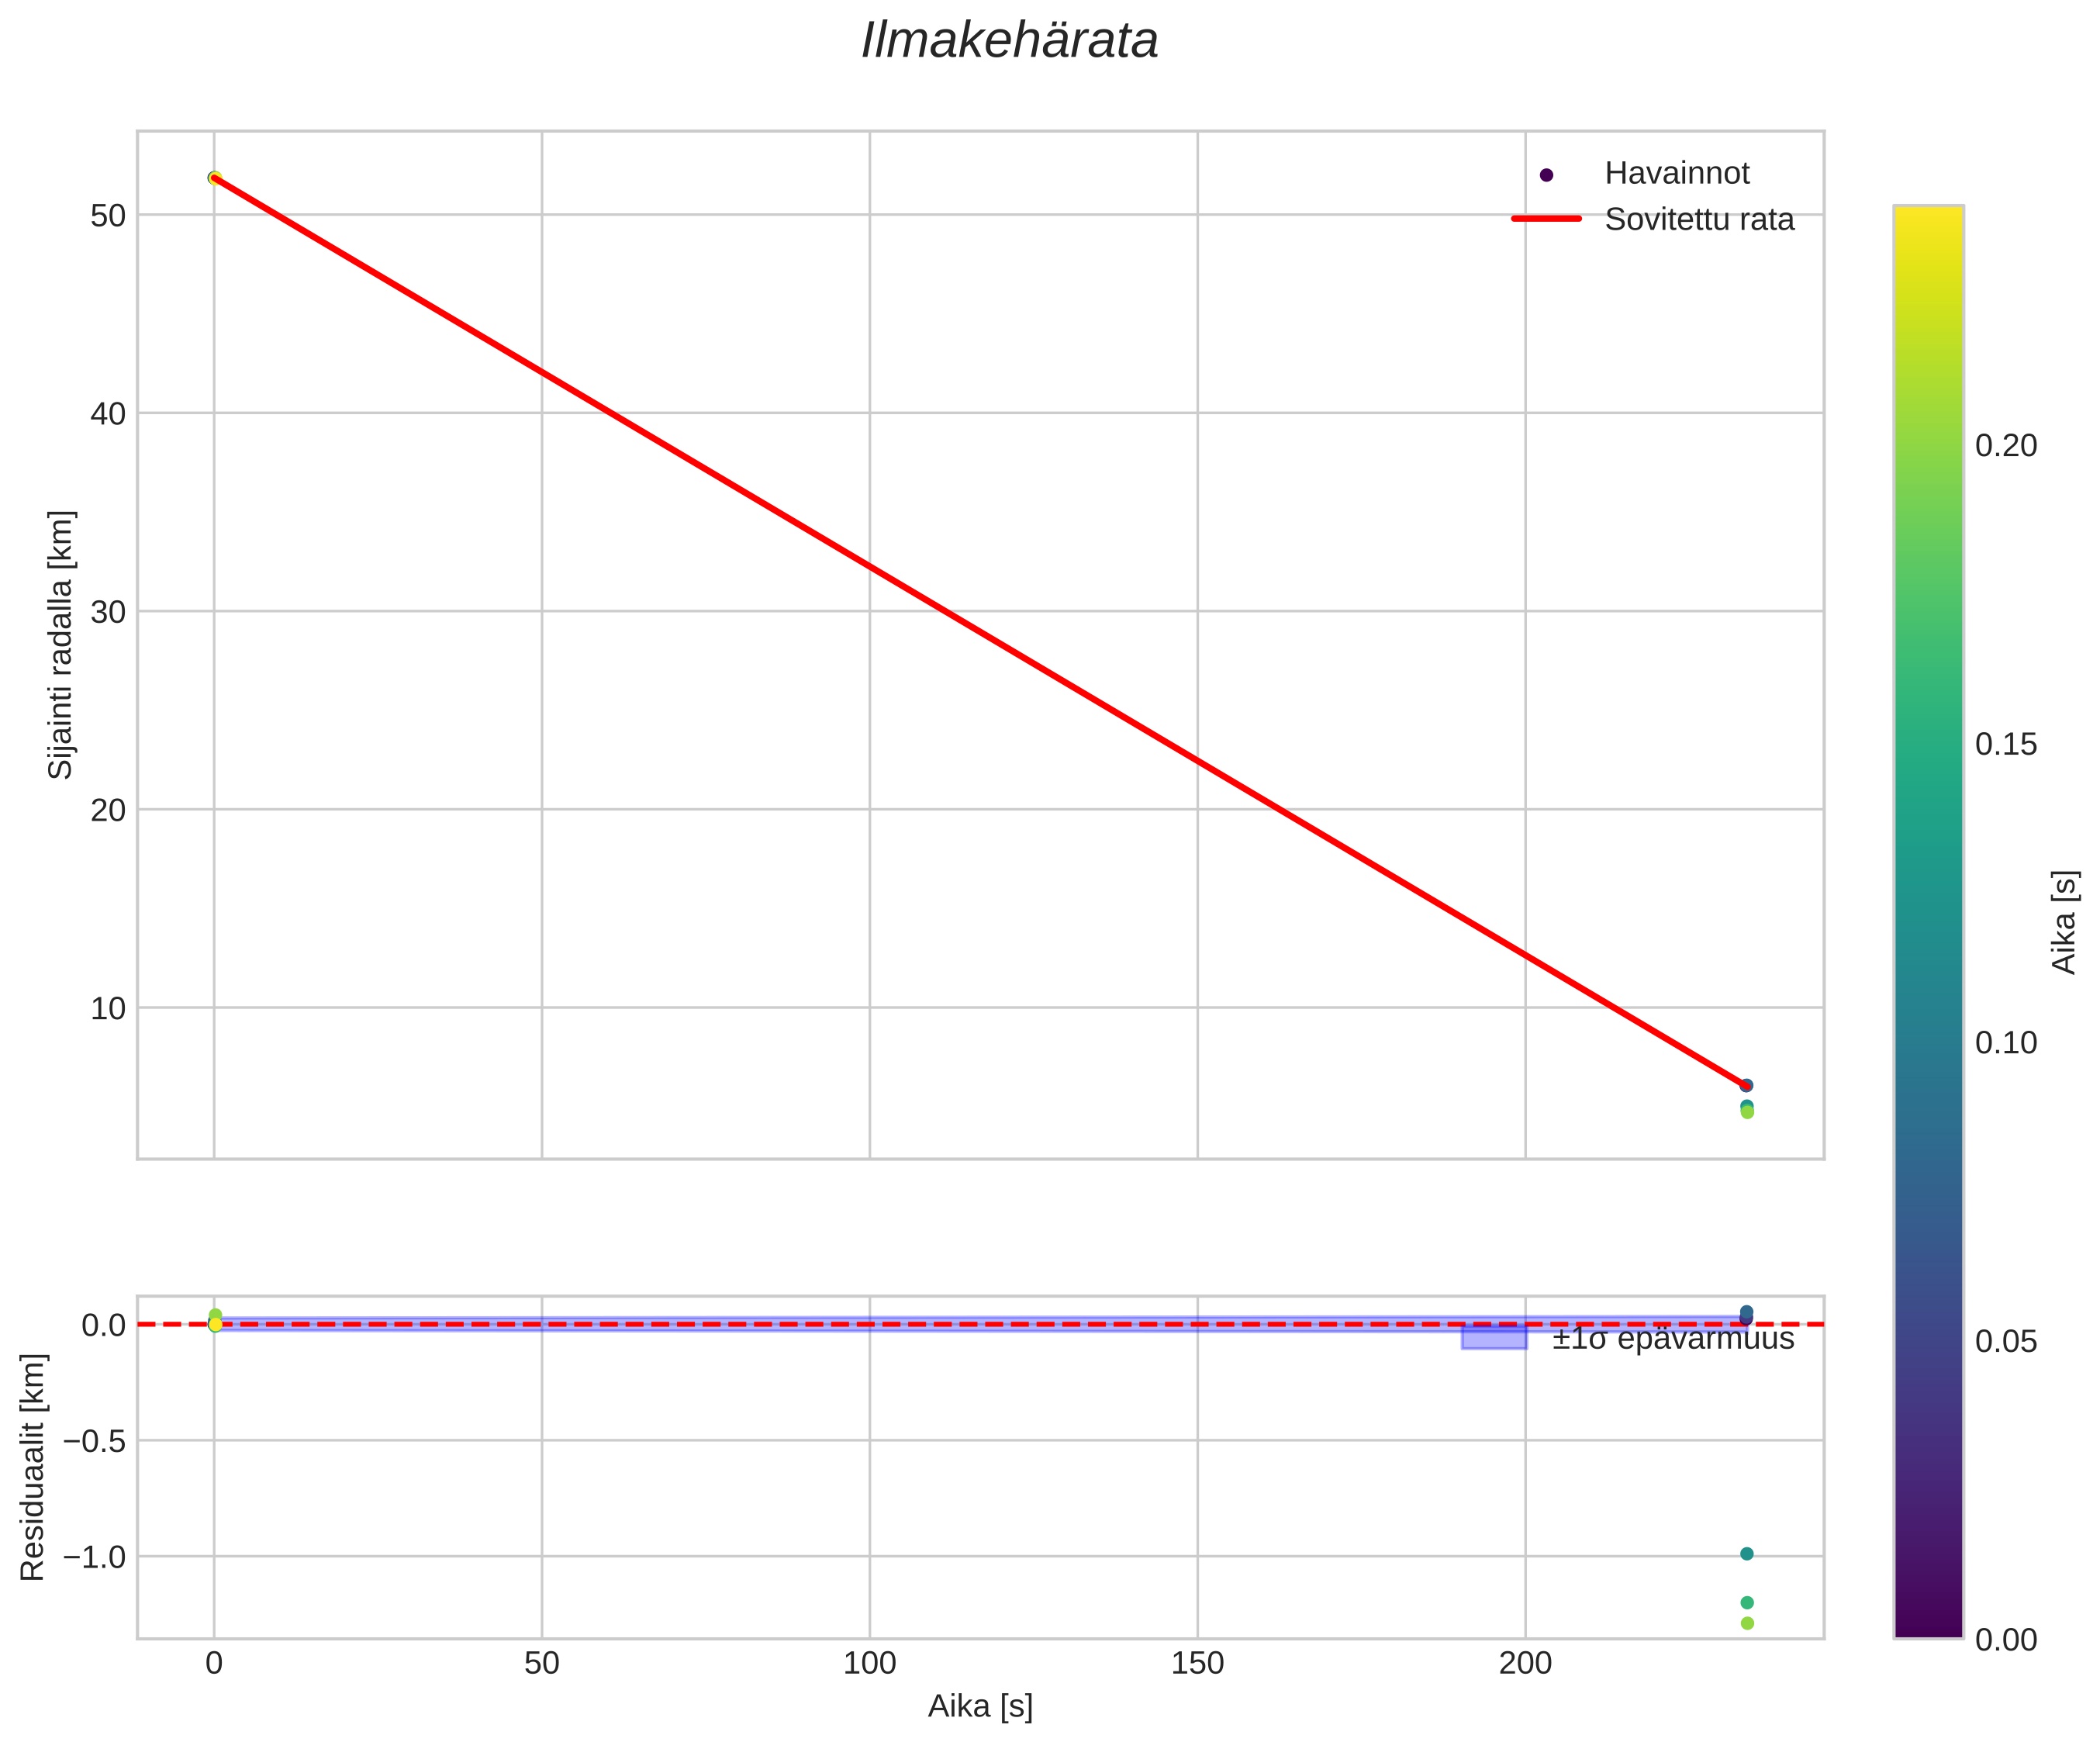
Task: Click the Sovitettu rata legend text
Action: [1699, 220]
